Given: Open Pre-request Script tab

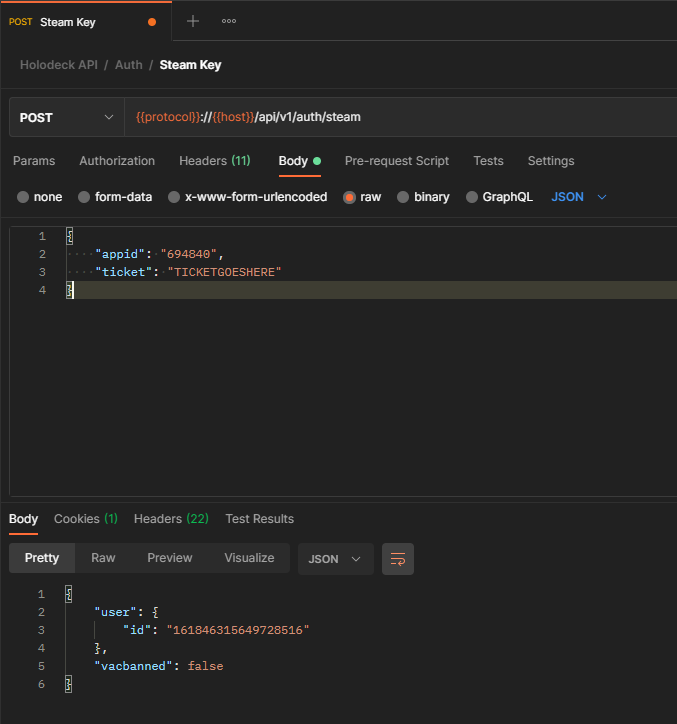Looking at the screenshot, I should pos(397,161).
